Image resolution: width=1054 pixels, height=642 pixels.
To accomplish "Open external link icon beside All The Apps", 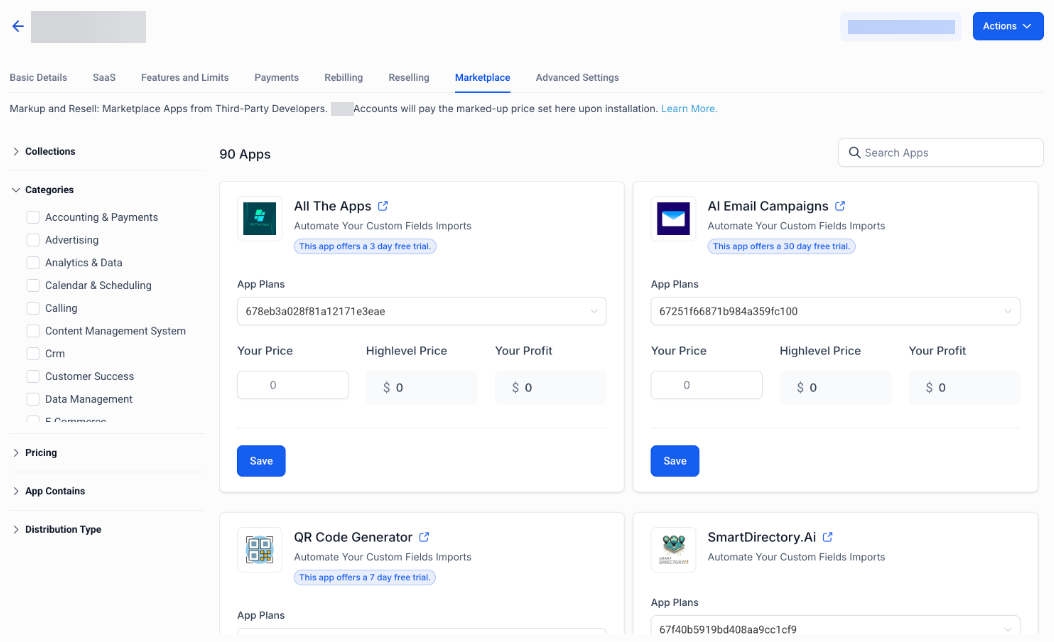I will coord(383,206).
